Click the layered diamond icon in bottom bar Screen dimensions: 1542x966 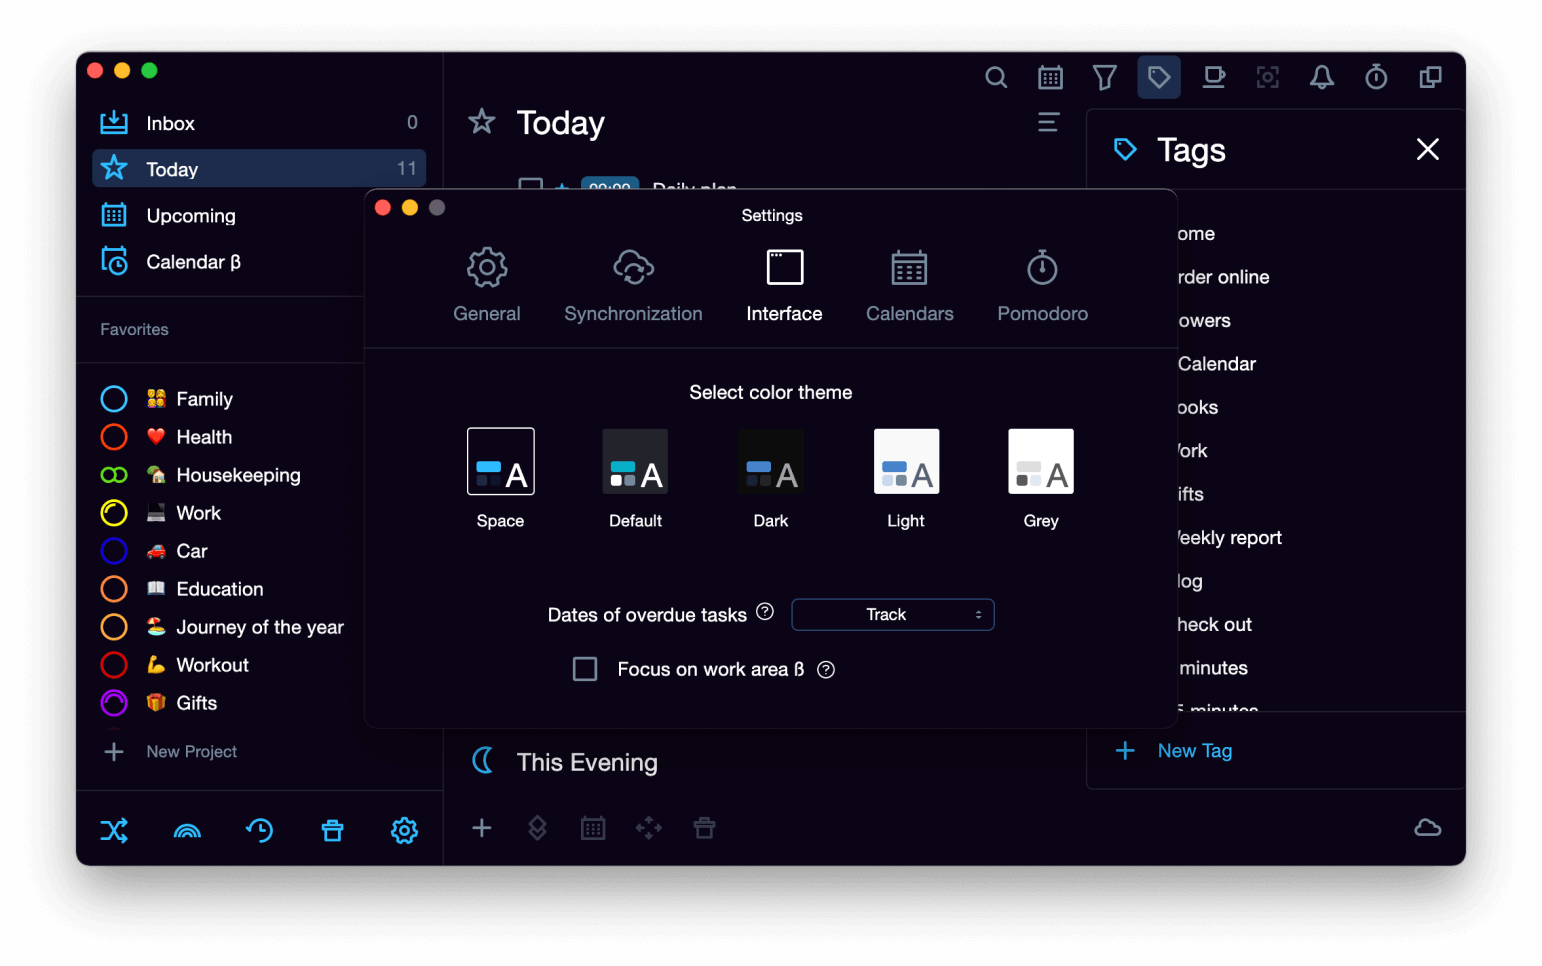point(537,828)
